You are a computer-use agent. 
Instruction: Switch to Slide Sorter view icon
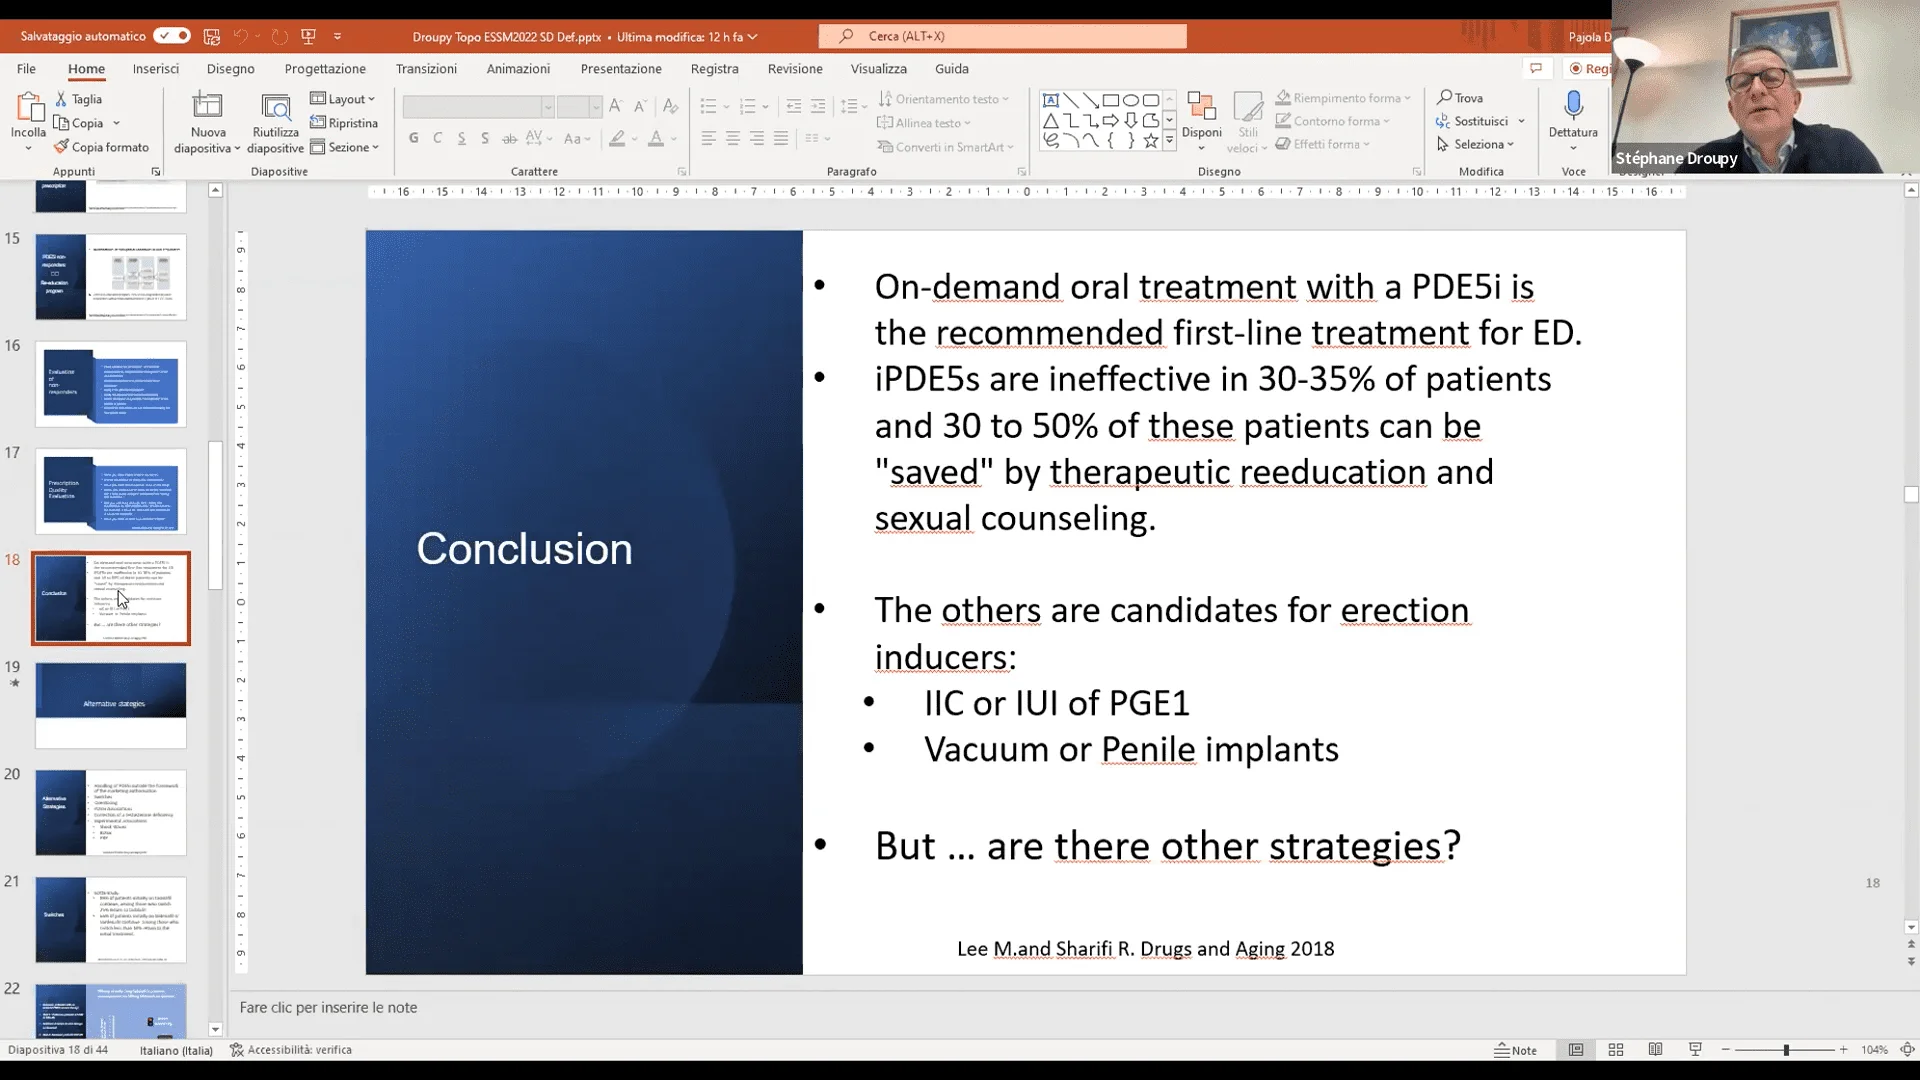point(1616,1050)
